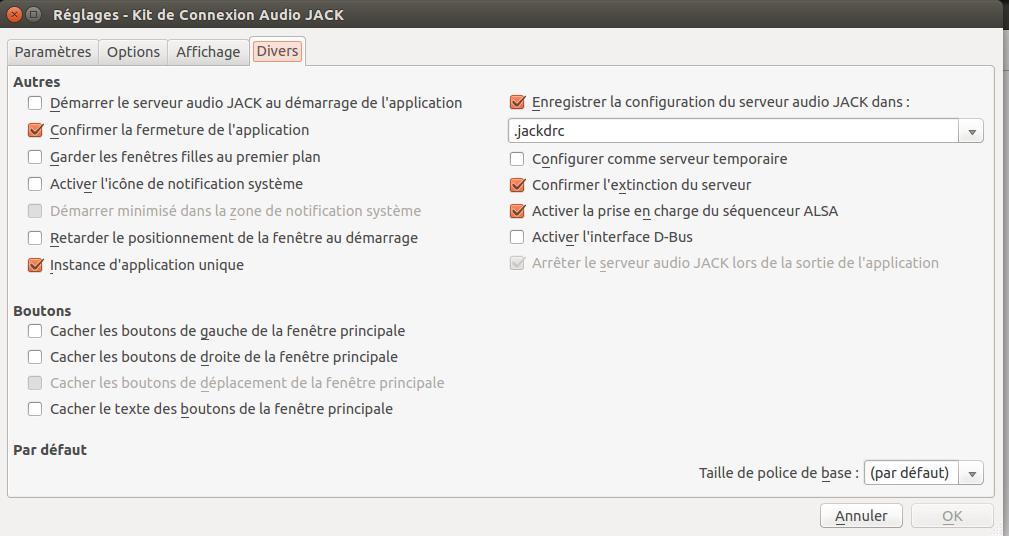Screen dimensions: 1009x536
Task: Activate the D-Bus interface checkbox
Action: 518,237
